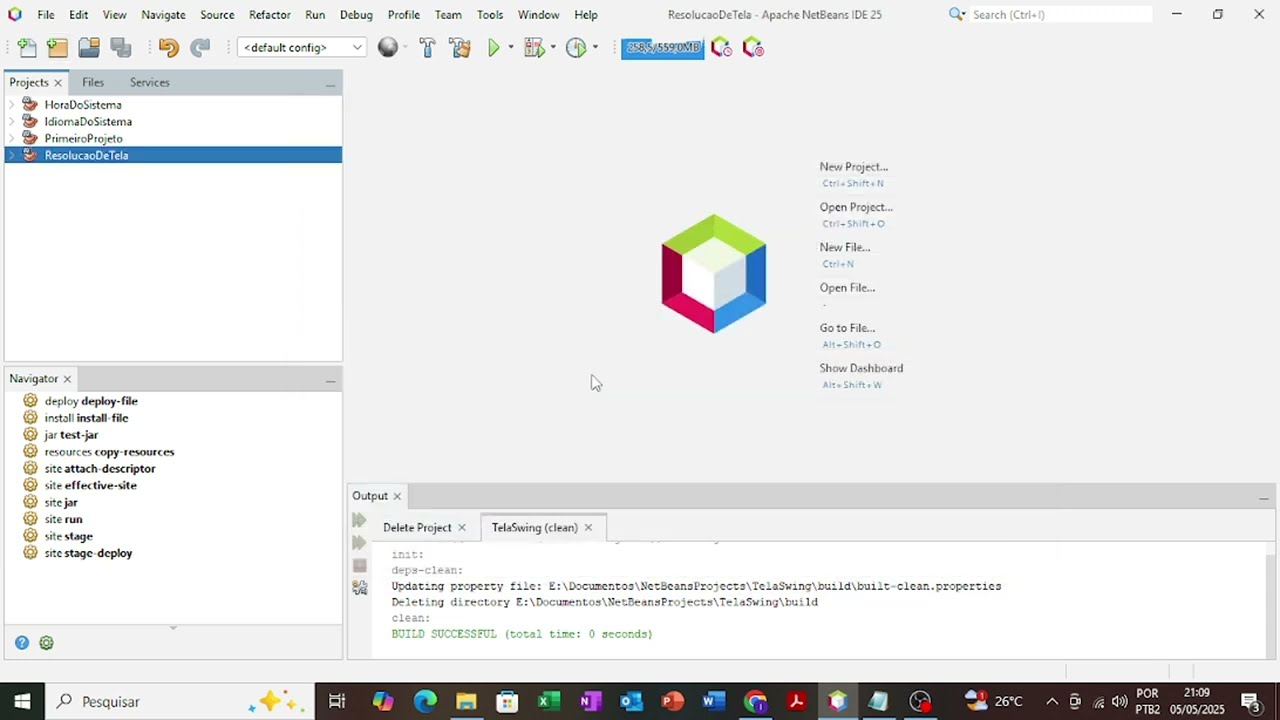Viewport: 1280px width, 720px height.
Task: Close the Navigator panel tab
Action: [68, 379]
